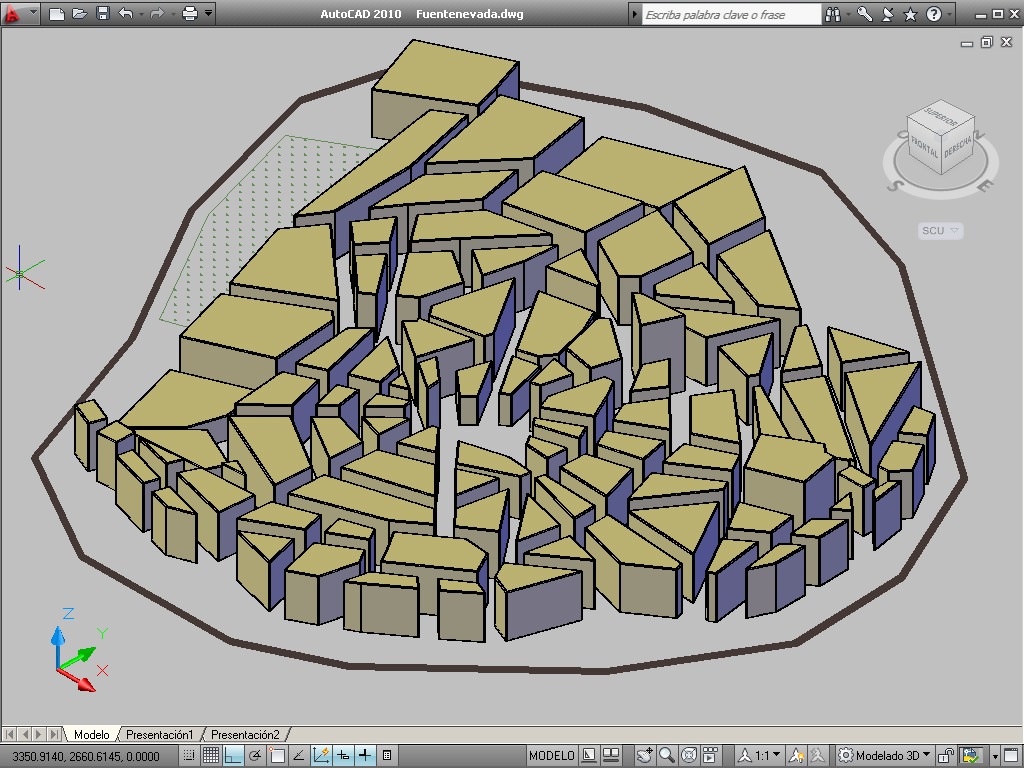This screenshot has height=768, width=1024.
Task: Select the Pan hand tool
Action: [644, 756]
